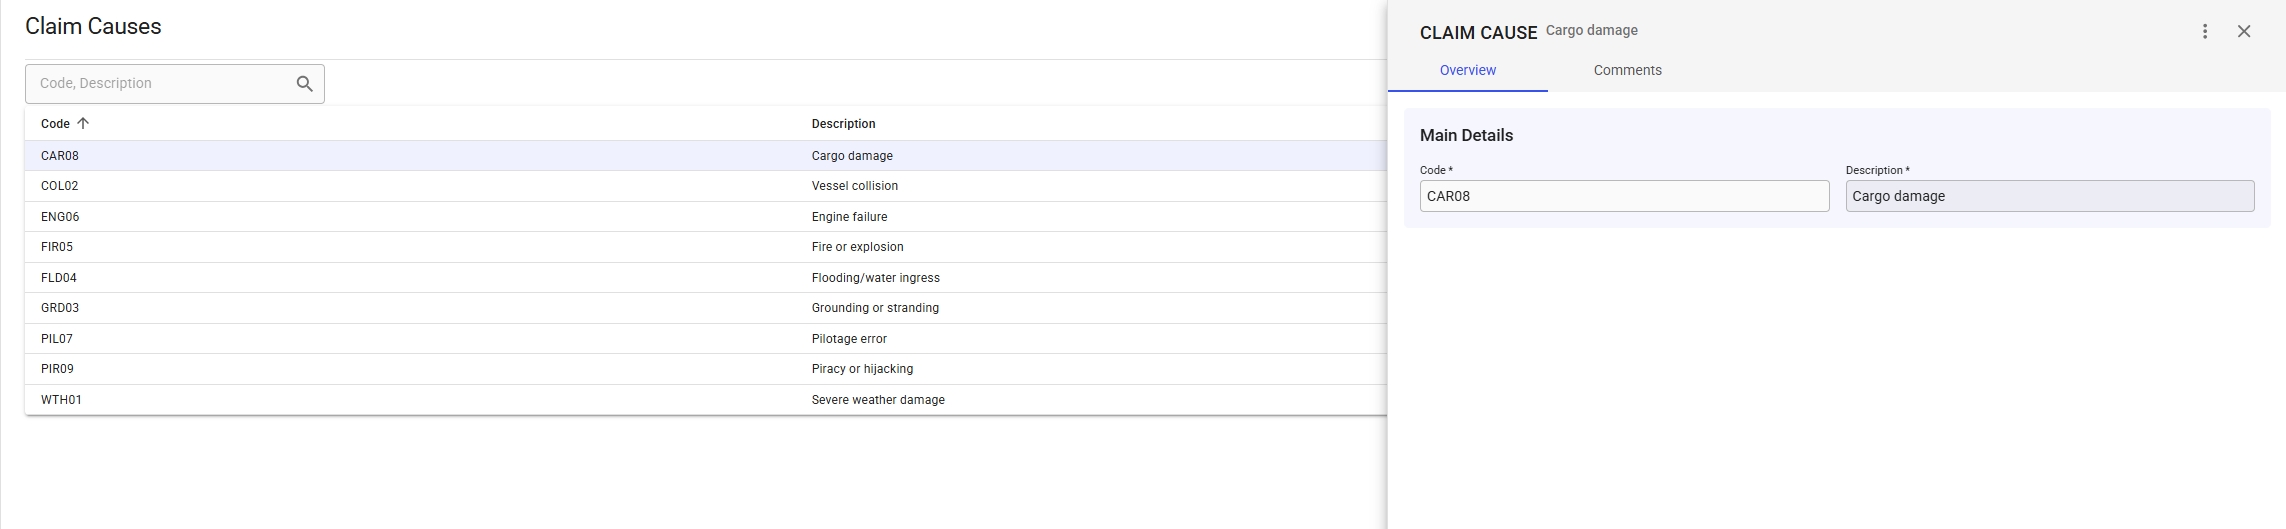Select the highlighted CAR08 Cargo damage row
The height and width of the screenshot is (529, 2286).
click(x=700, y=156)
